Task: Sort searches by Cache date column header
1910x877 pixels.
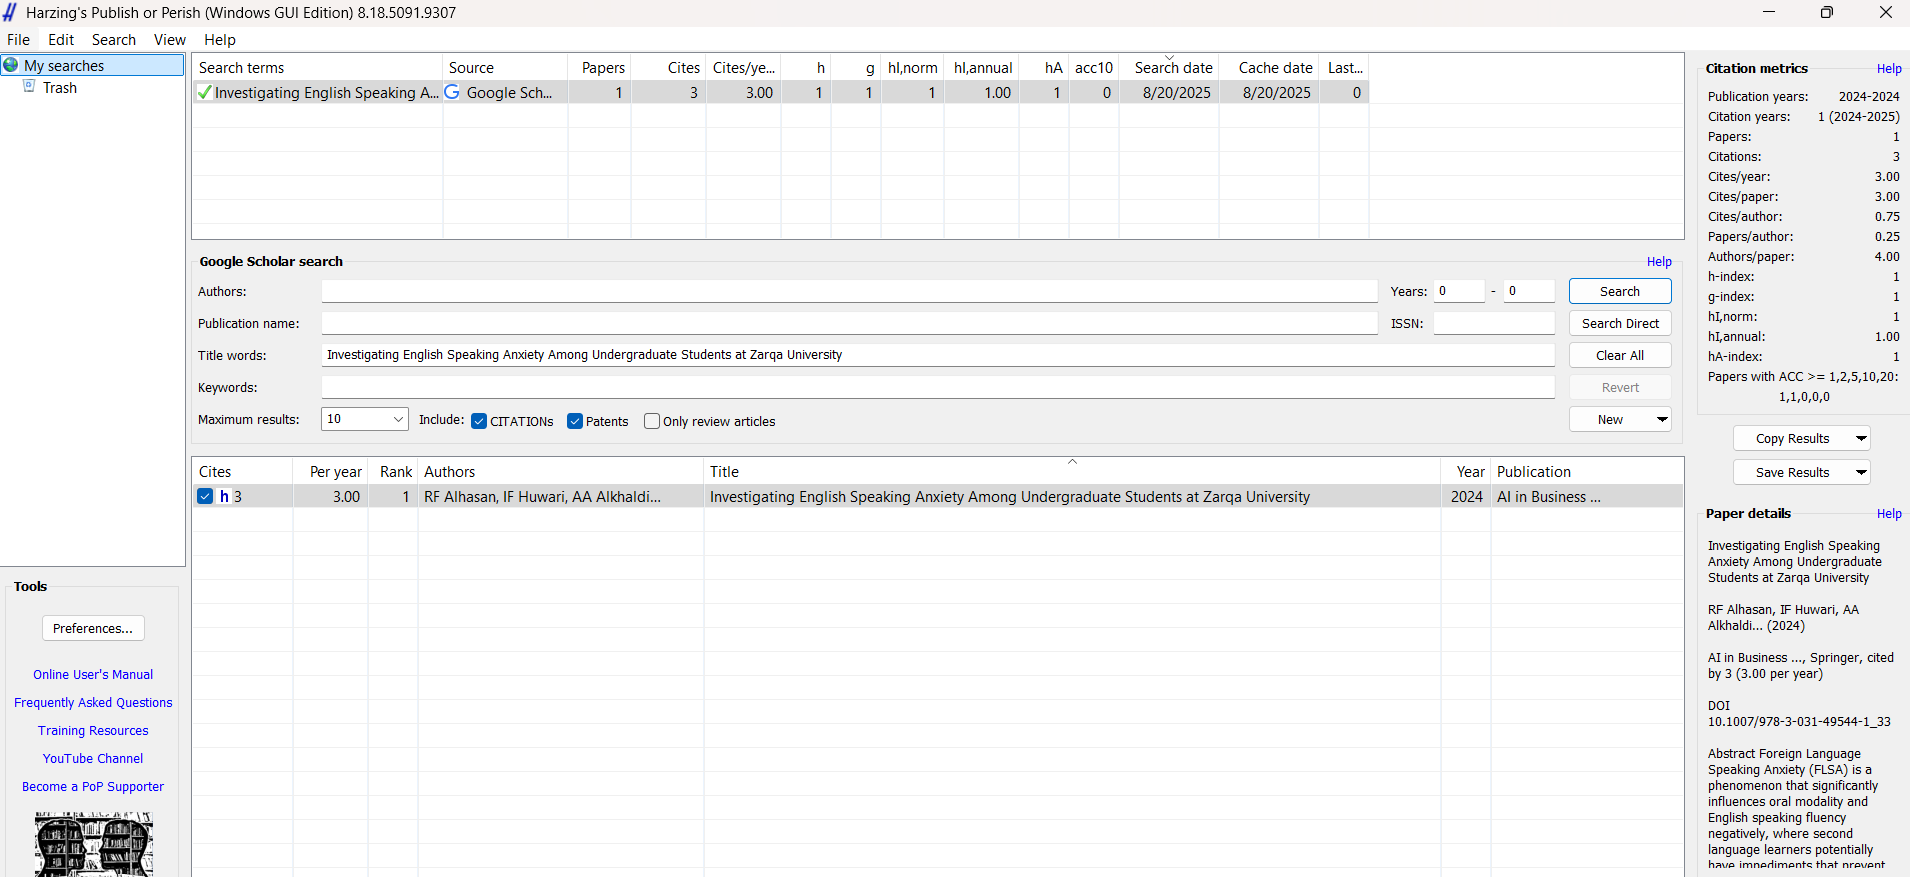Action: click(1269, 68)
